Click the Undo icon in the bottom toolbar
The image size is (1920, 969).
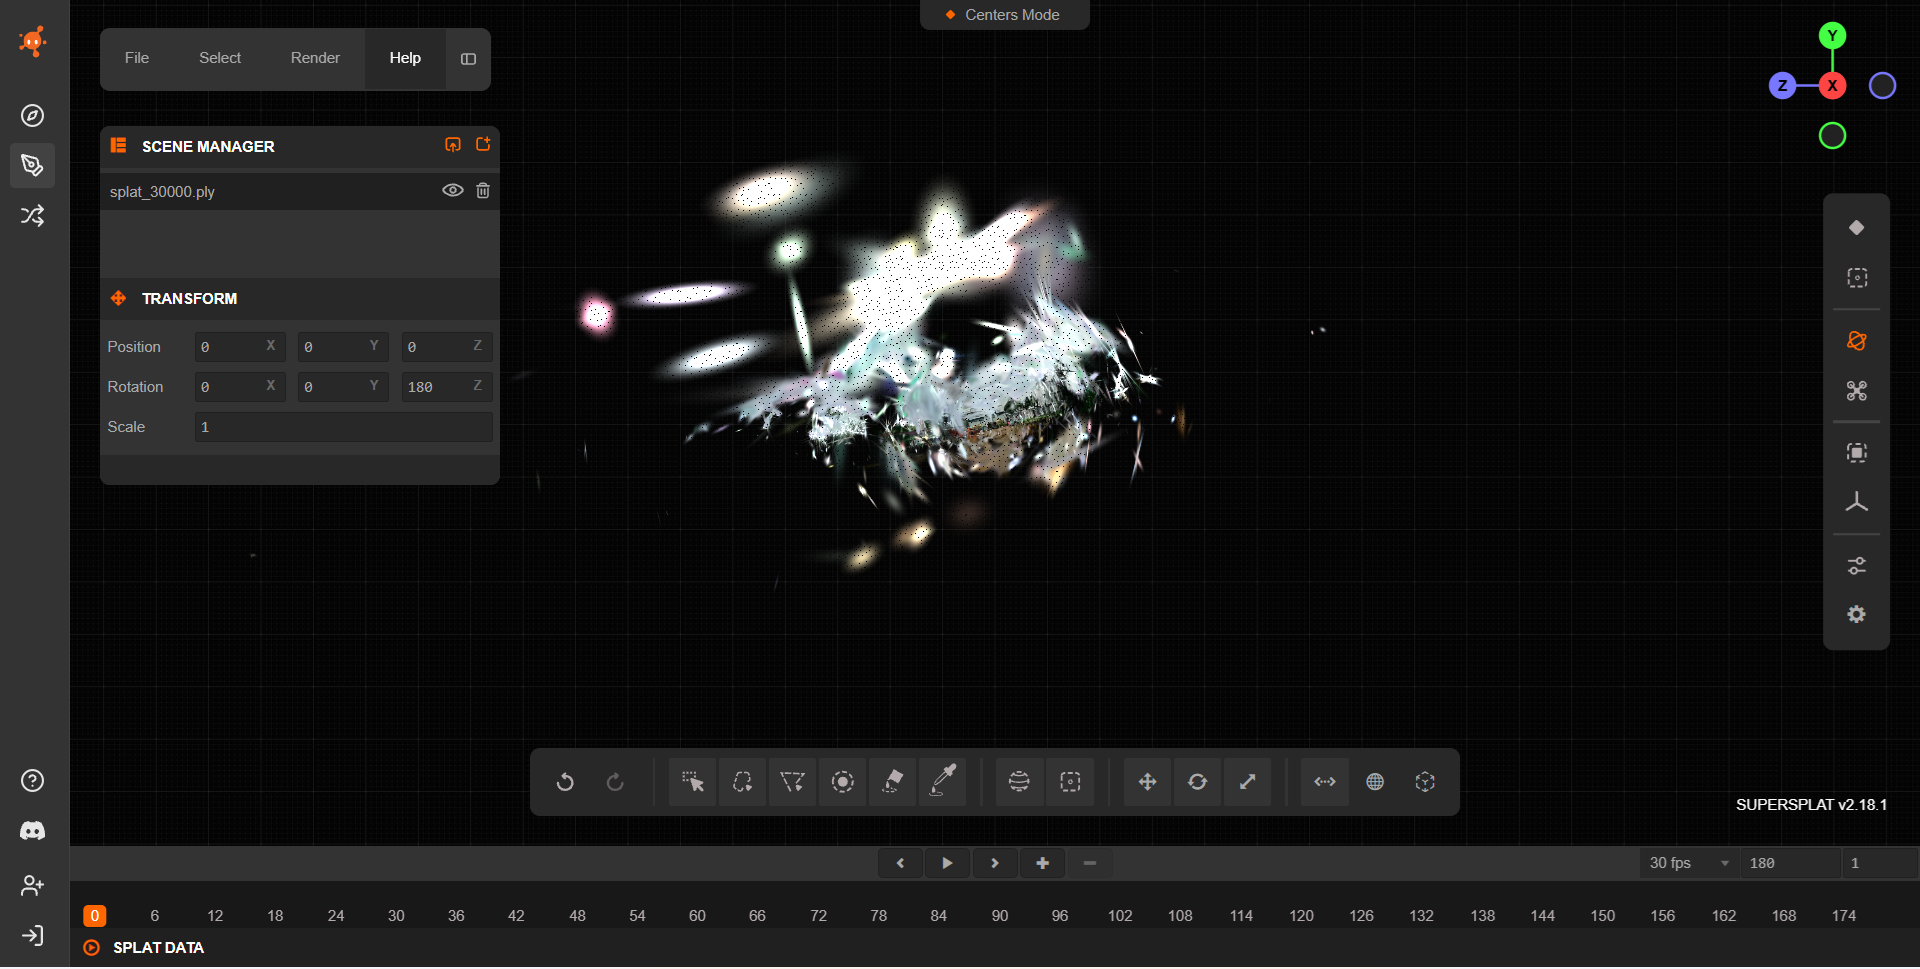(x=565, y=782)
